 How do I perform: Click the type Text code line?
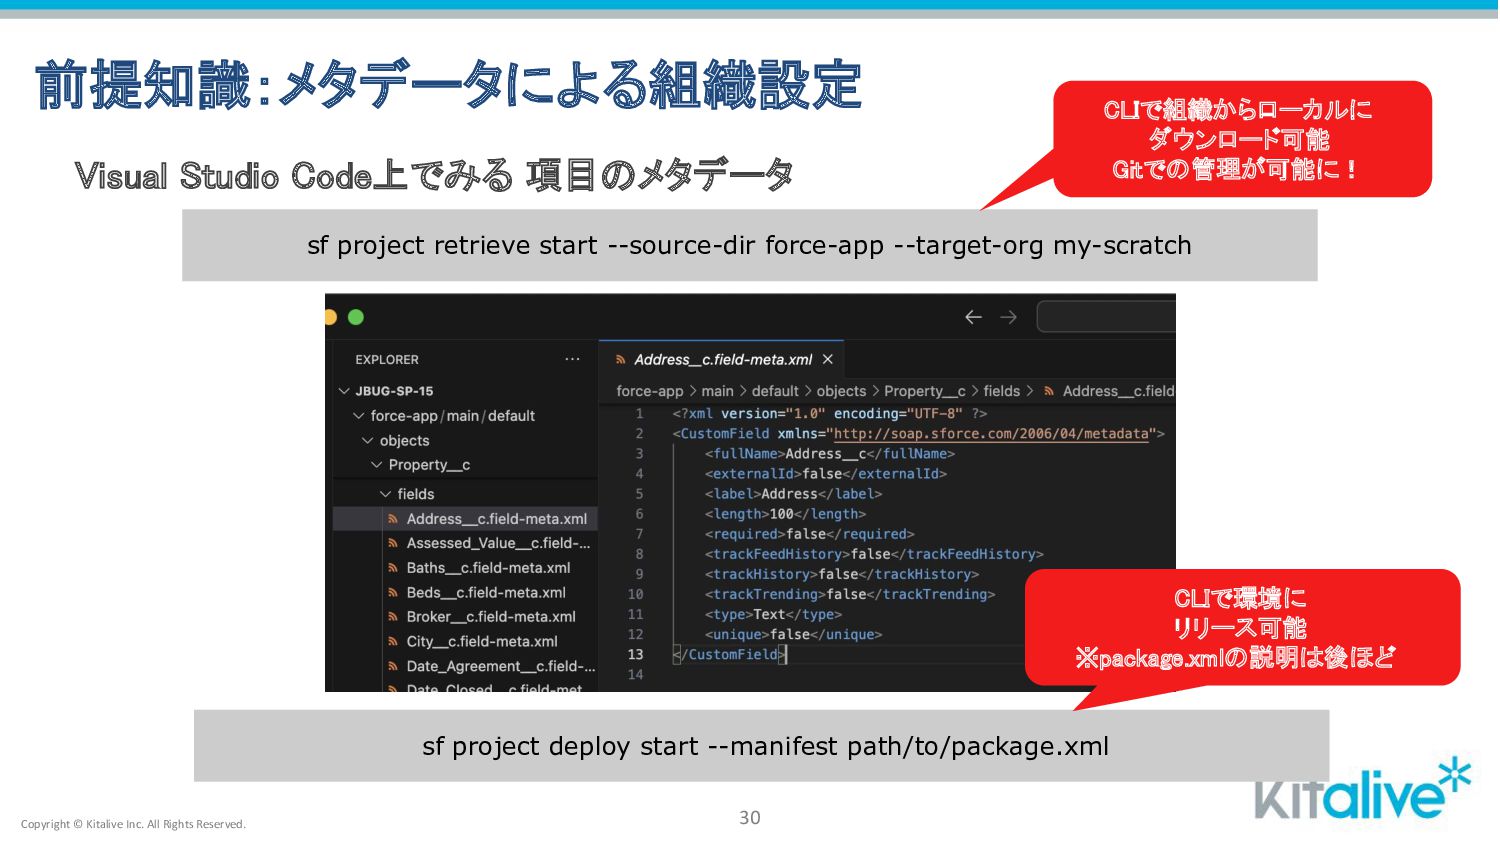coord(773,614)
